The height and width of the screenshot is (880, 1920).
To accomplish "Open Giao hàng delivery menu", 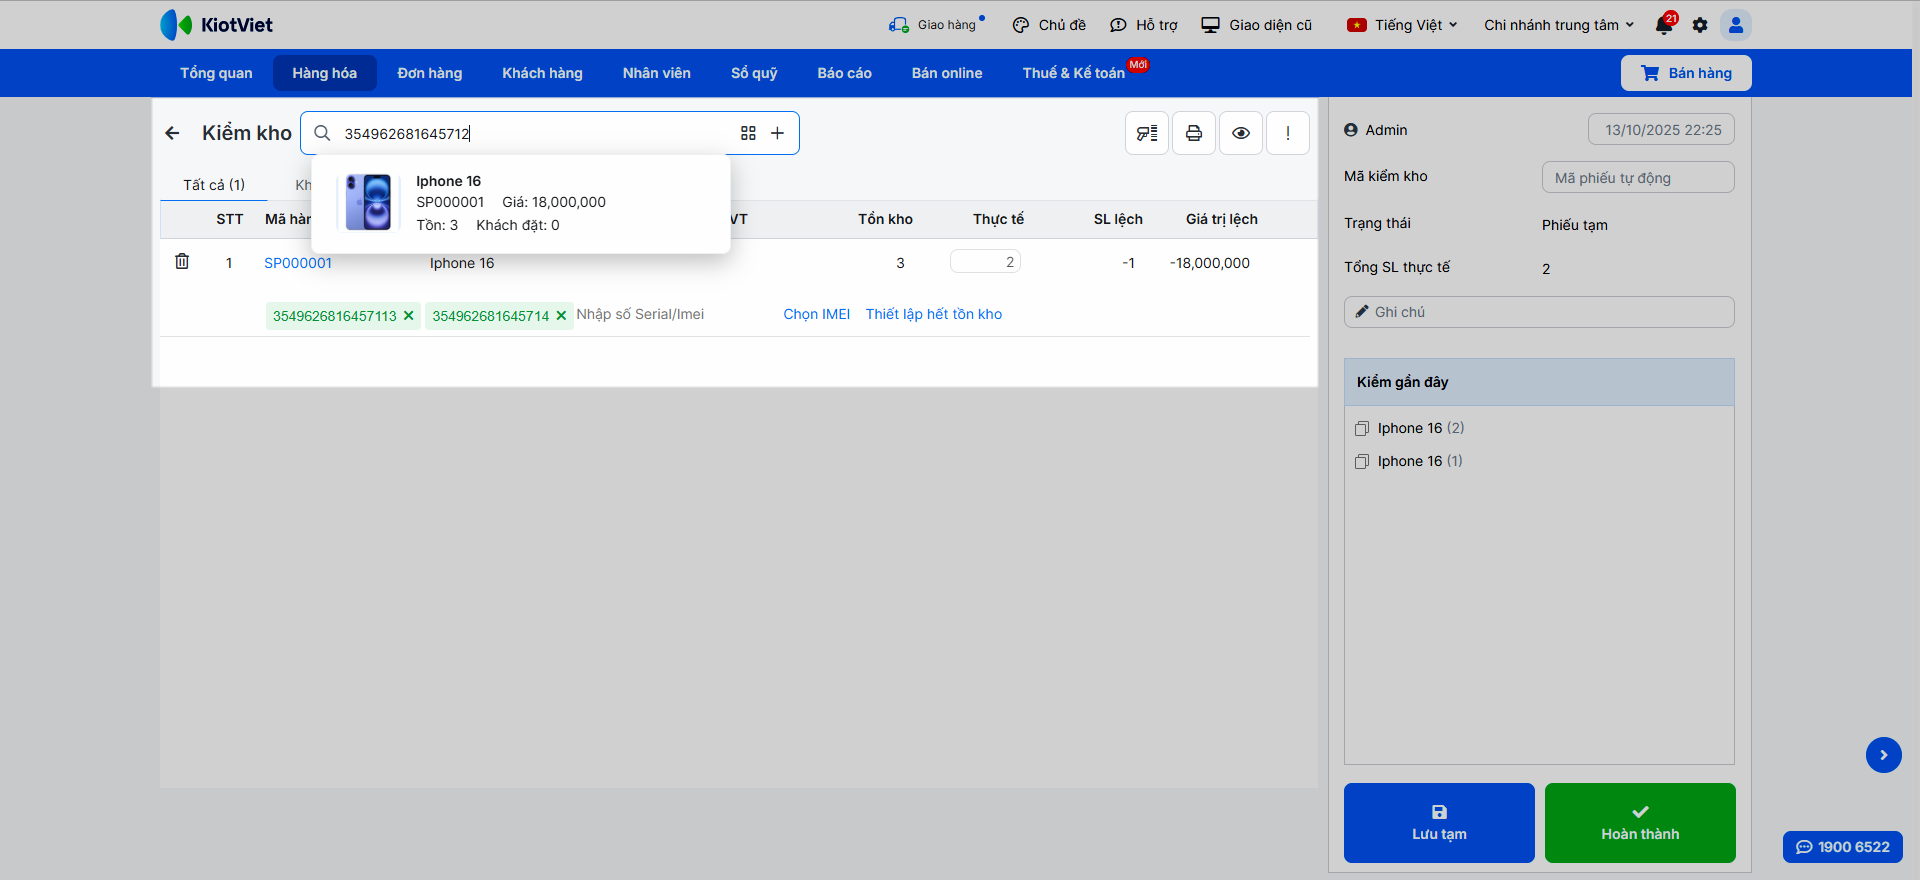I will [936, 25].
